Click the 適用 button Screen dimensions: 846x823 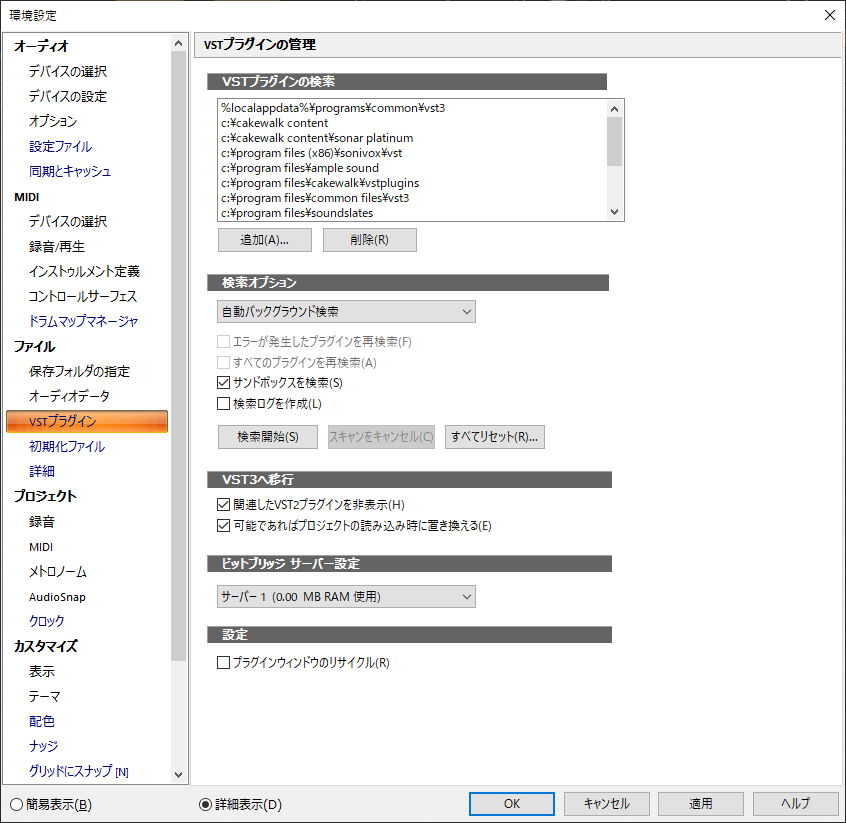pos(701,804)
